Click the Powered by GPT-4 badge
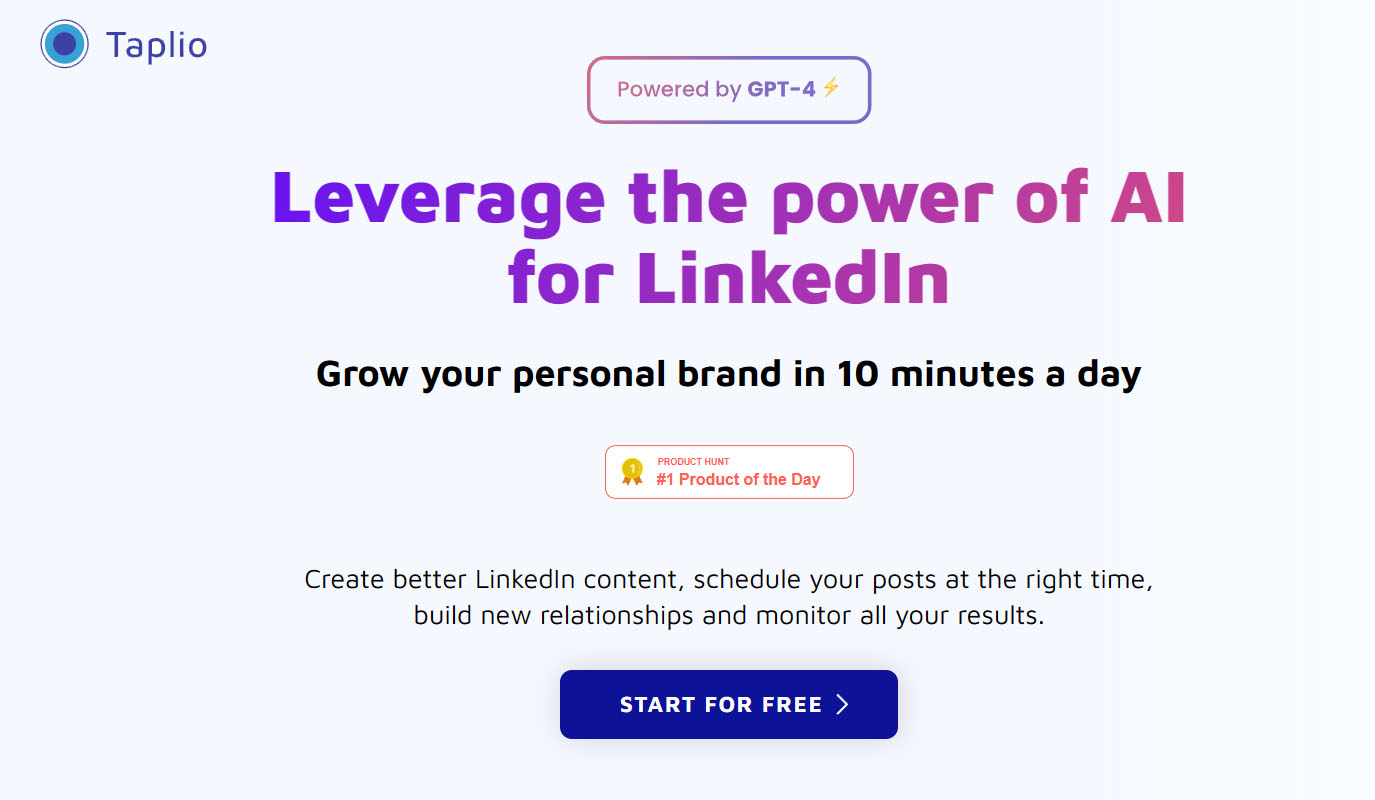 [x=729, y=90]
